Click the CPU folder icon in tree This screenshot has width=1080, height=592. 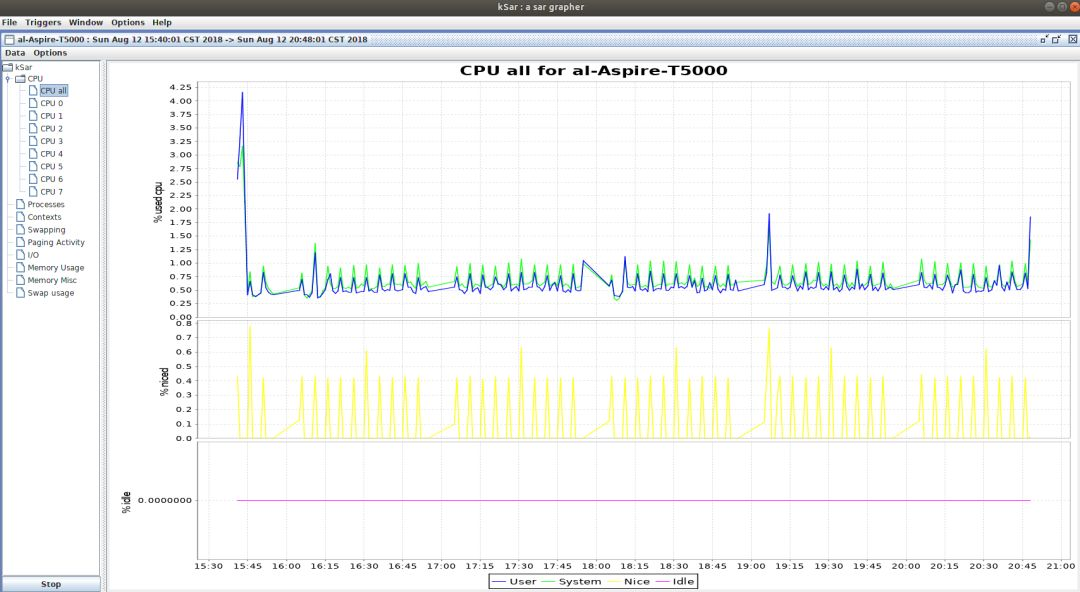click(x=21, y=79)
